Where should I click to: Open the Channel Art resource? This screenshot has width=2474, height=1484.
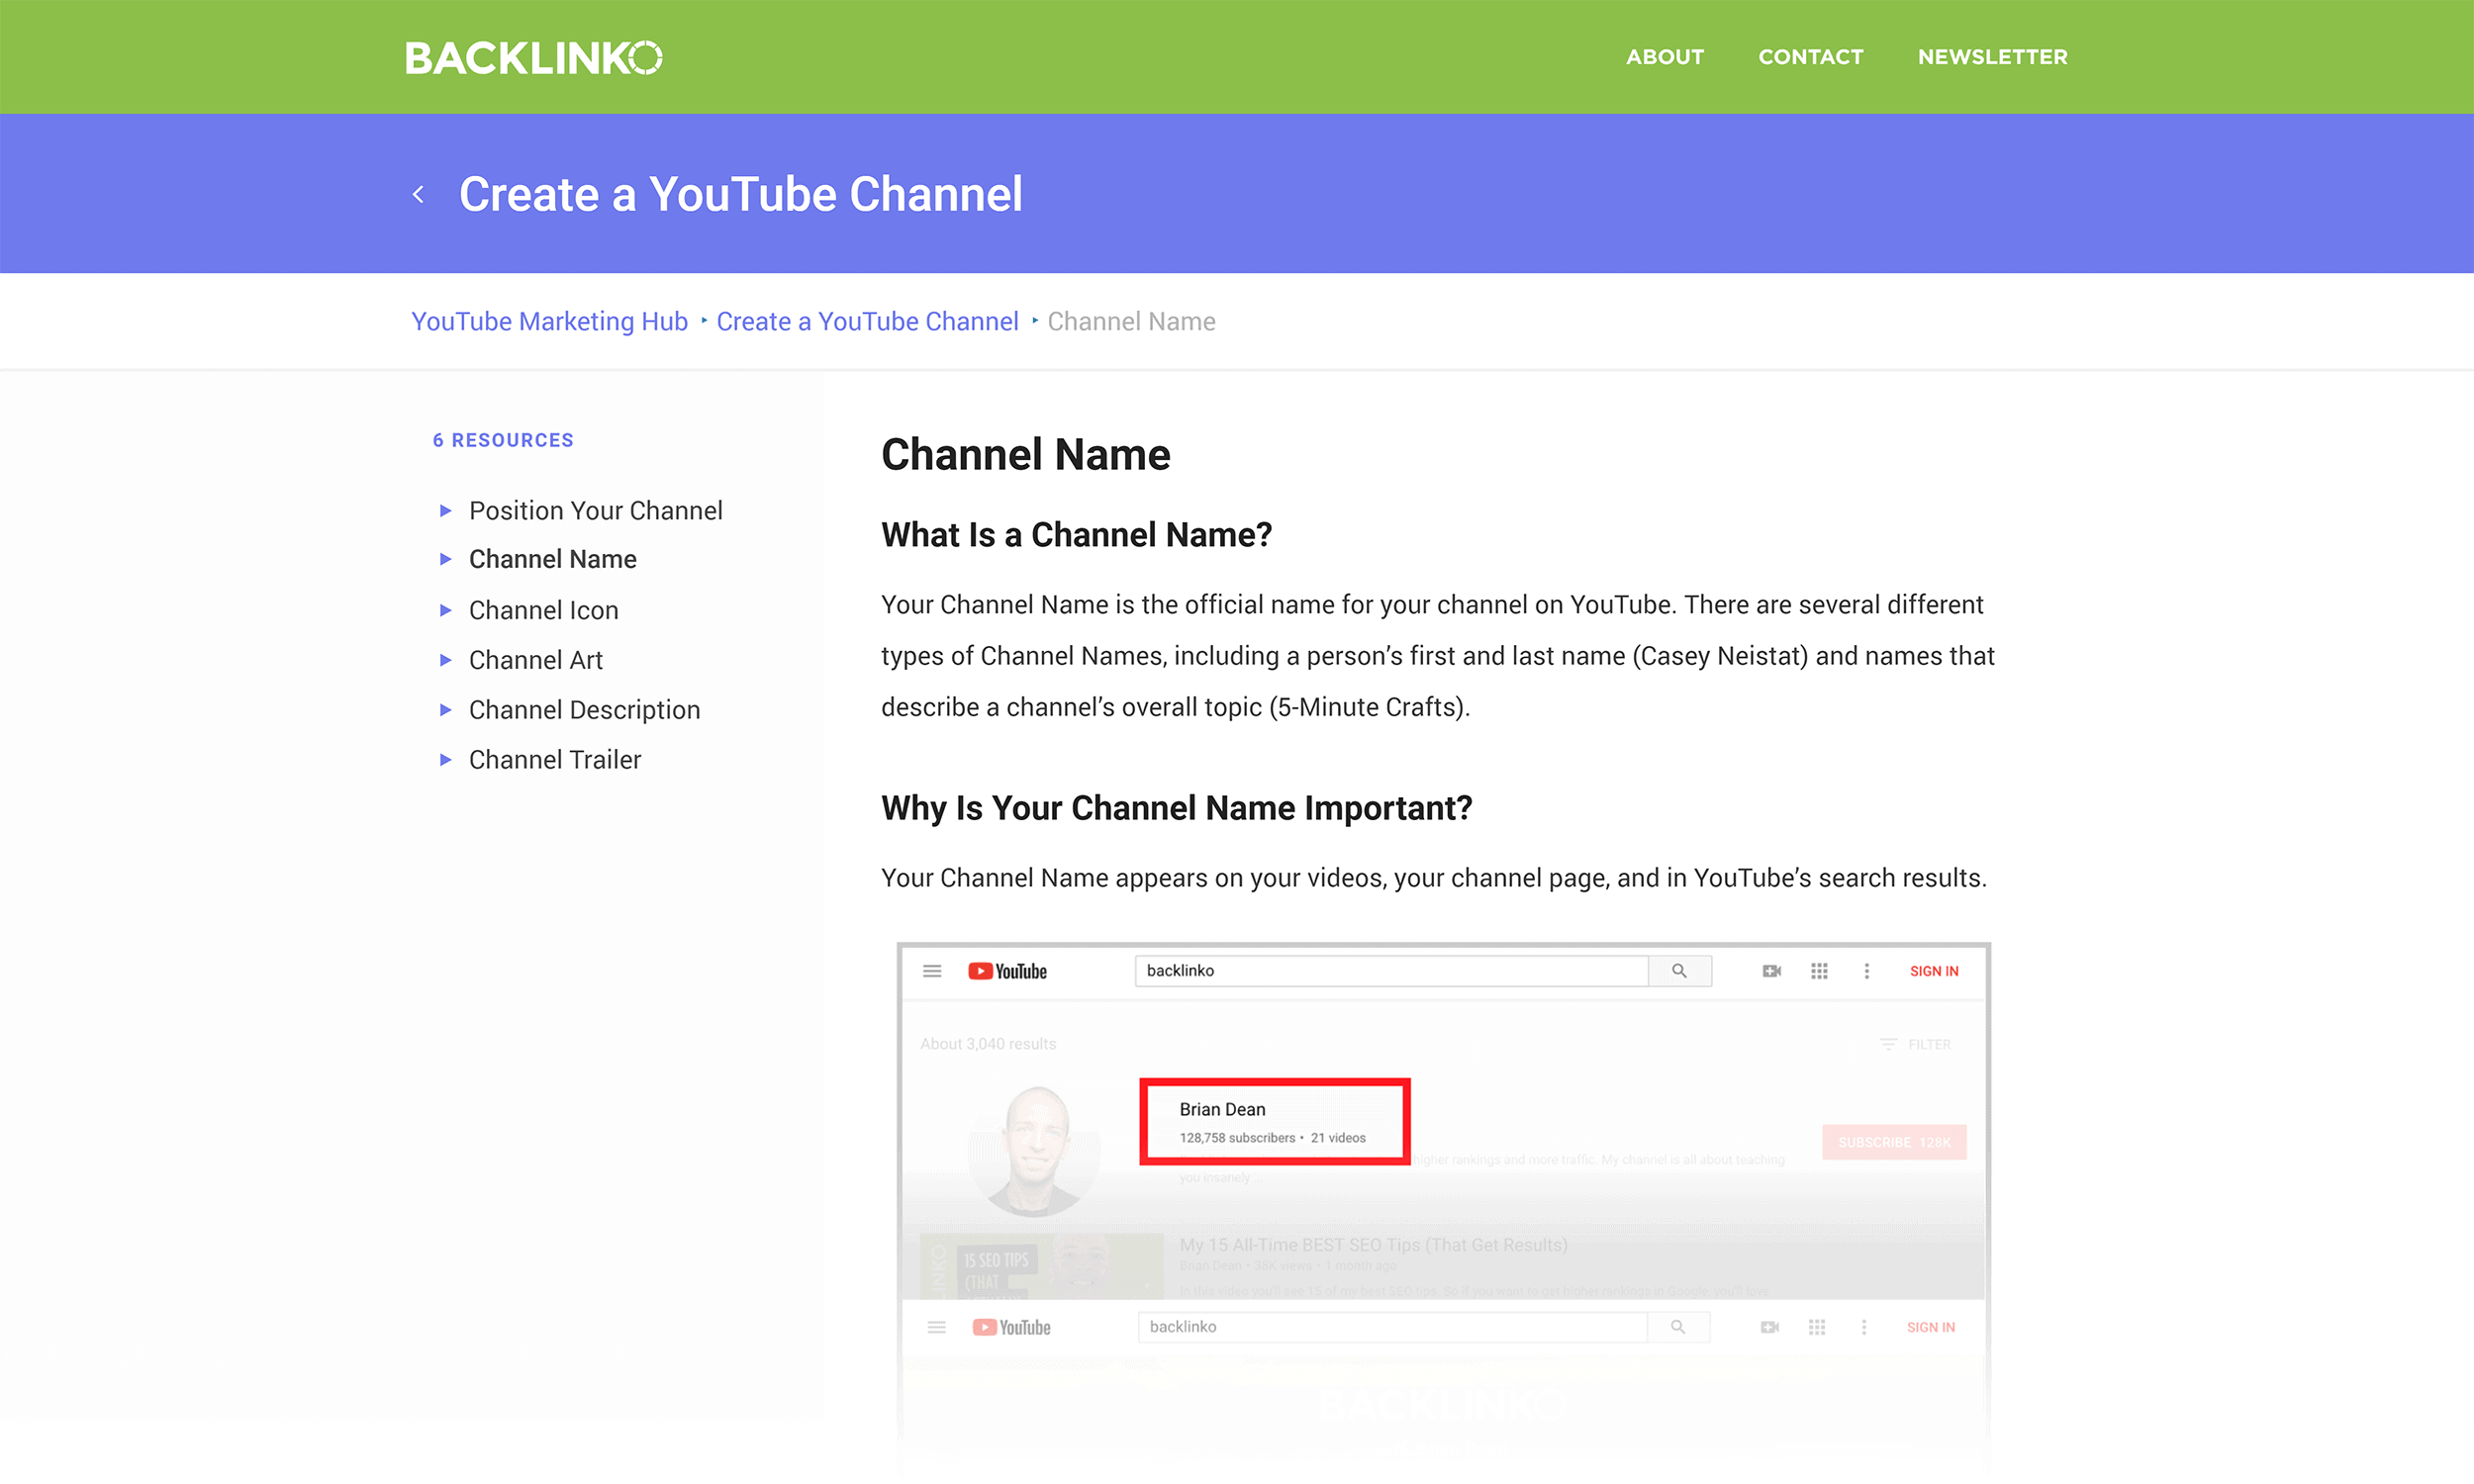535,660
